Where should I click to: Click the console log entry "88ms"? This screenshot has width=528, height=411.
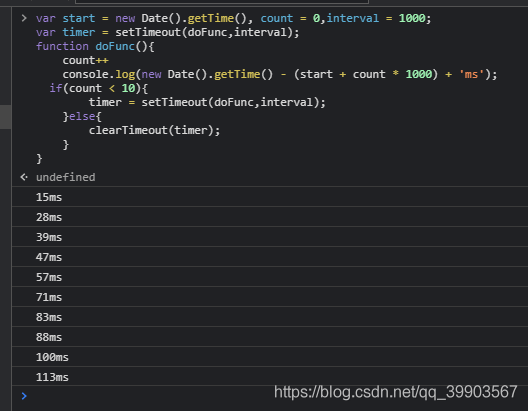(x=270, y=337)
